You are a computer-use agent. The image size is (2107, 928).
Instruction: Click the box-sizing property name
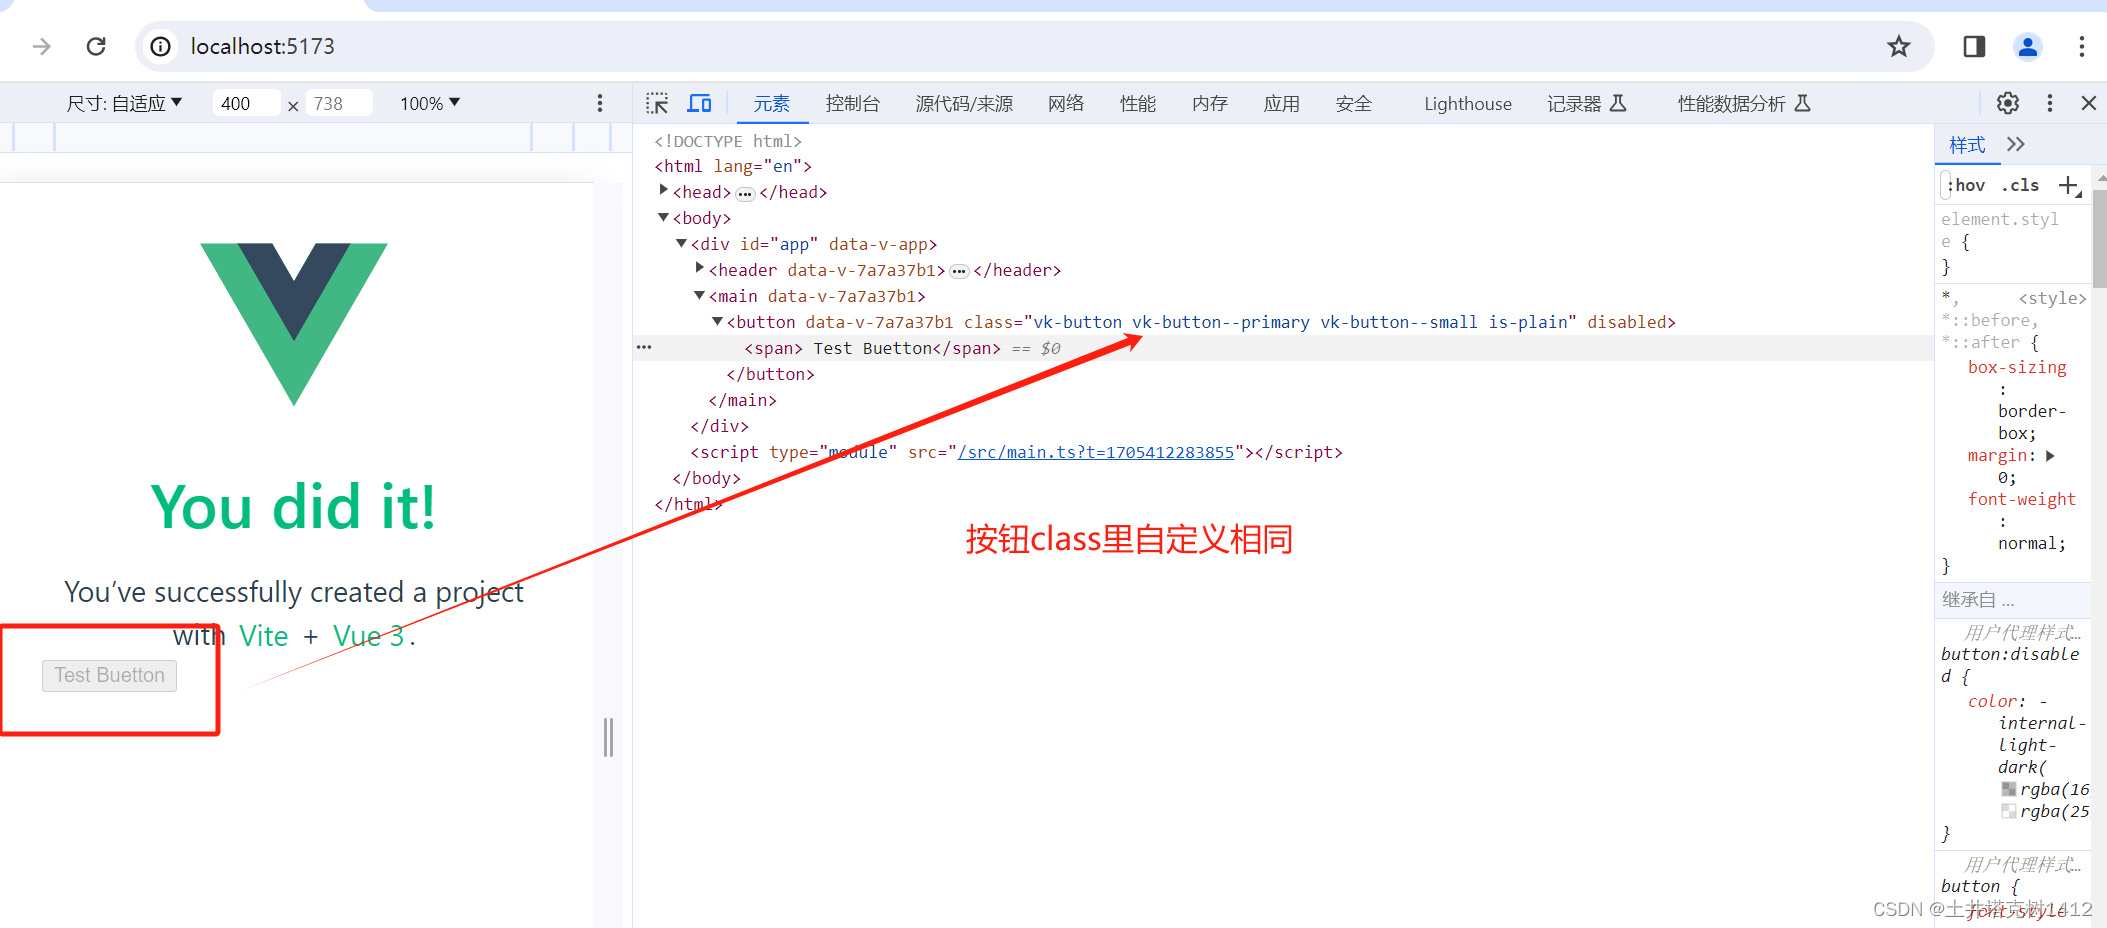click(x=2017, y=367)
